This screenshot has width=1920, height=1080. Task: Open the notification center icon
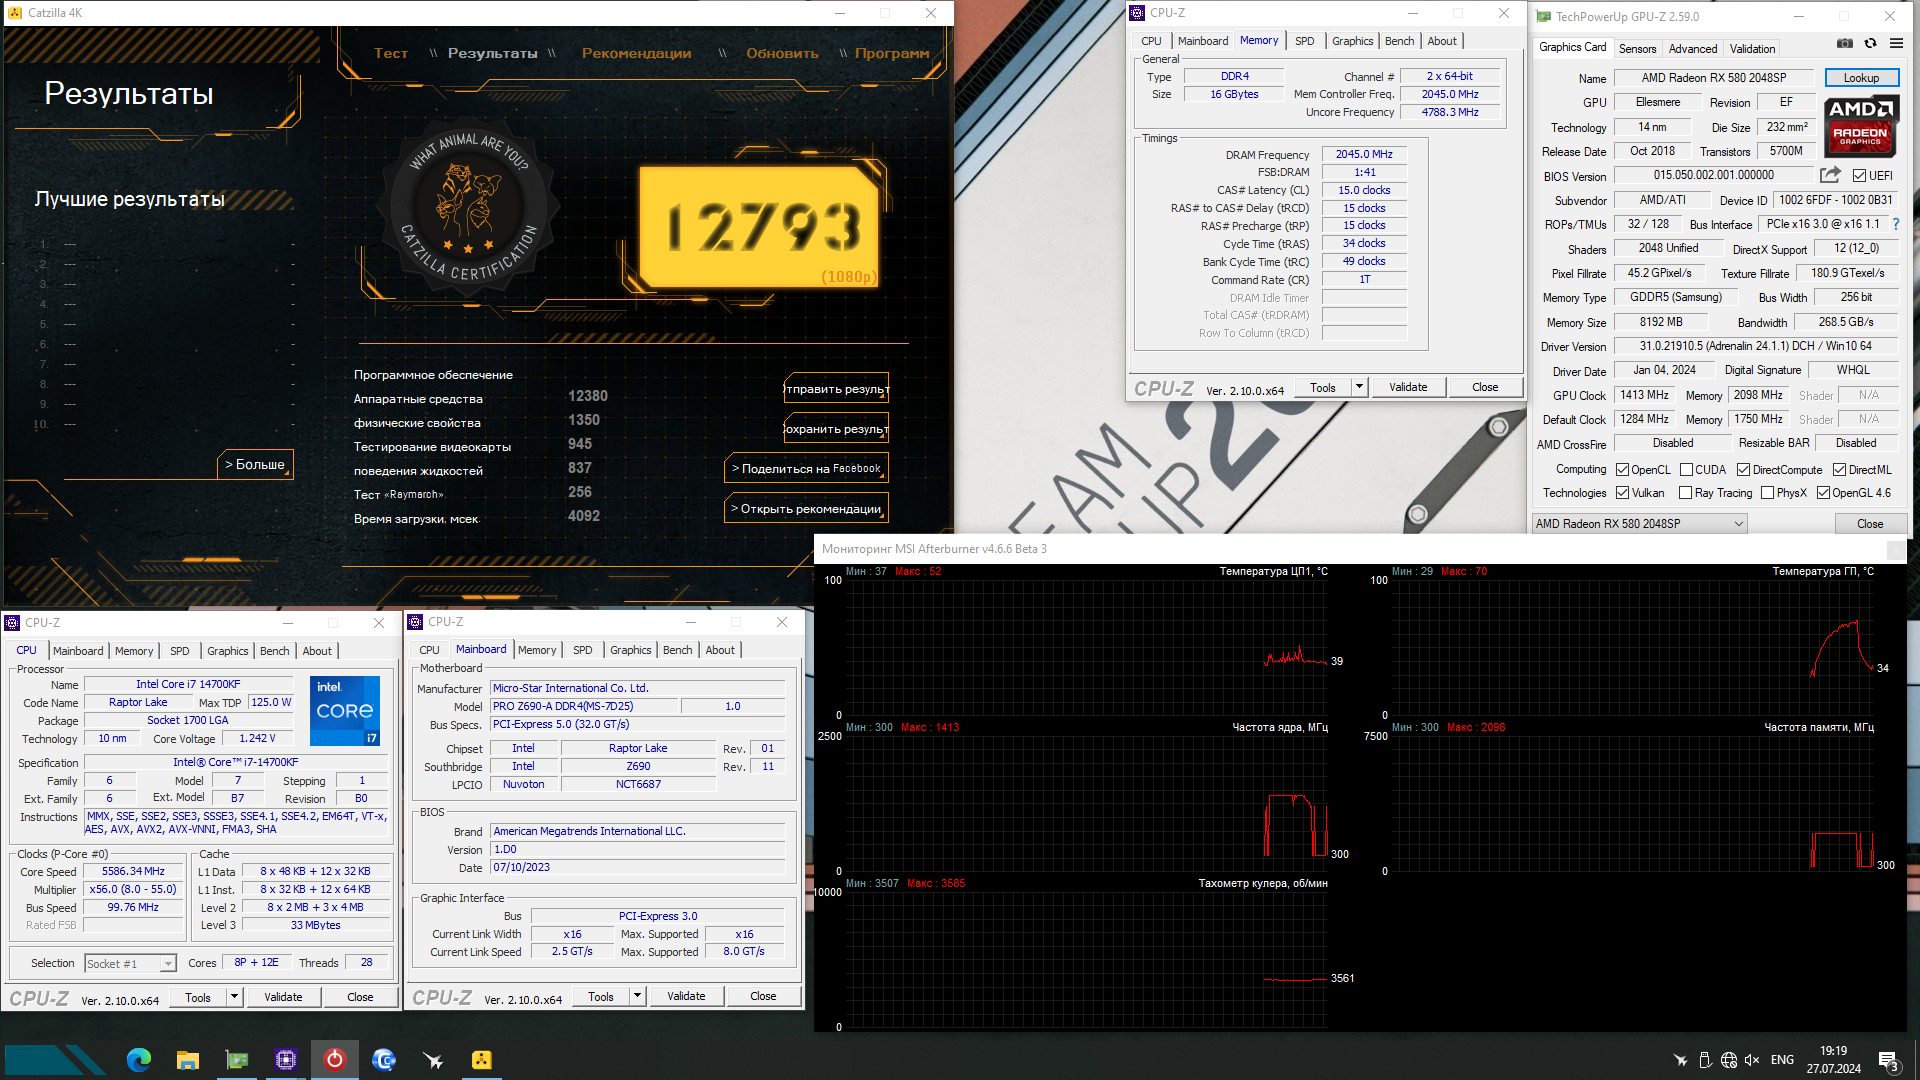pos(1889,1061)
